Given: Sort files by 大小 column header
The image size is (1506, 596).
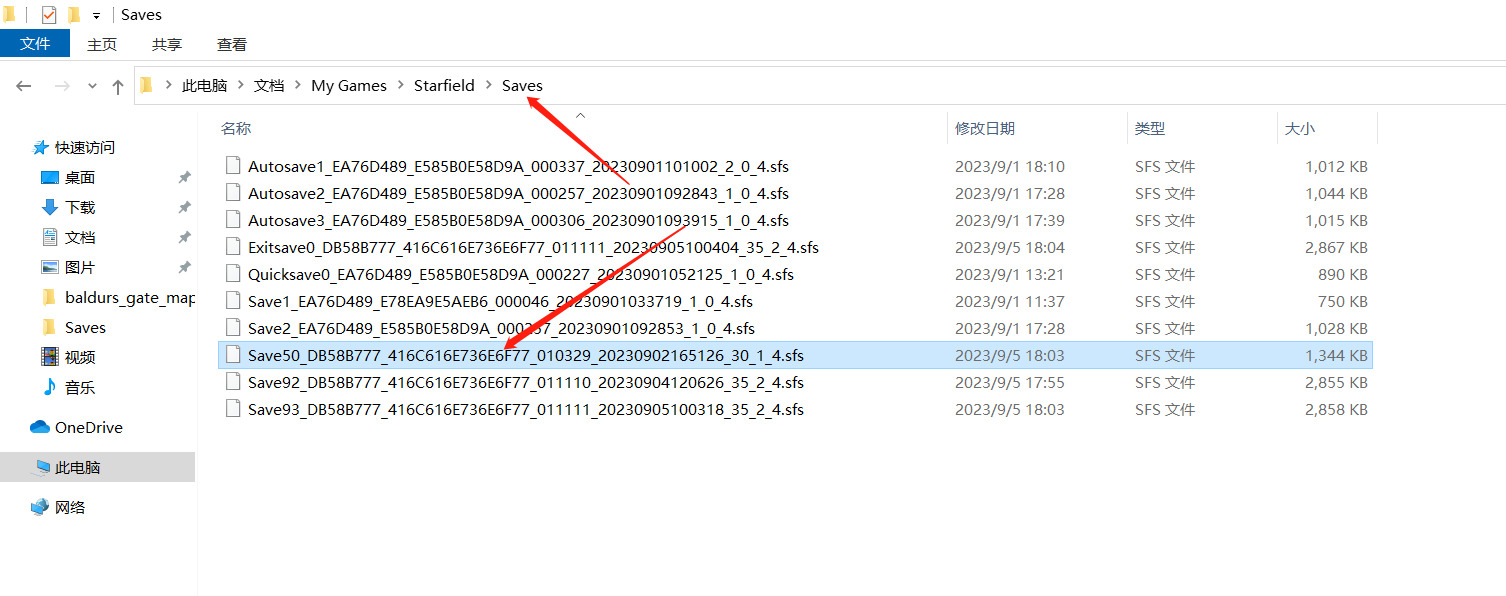Looking at the screenshot, I should [1299, 128].
